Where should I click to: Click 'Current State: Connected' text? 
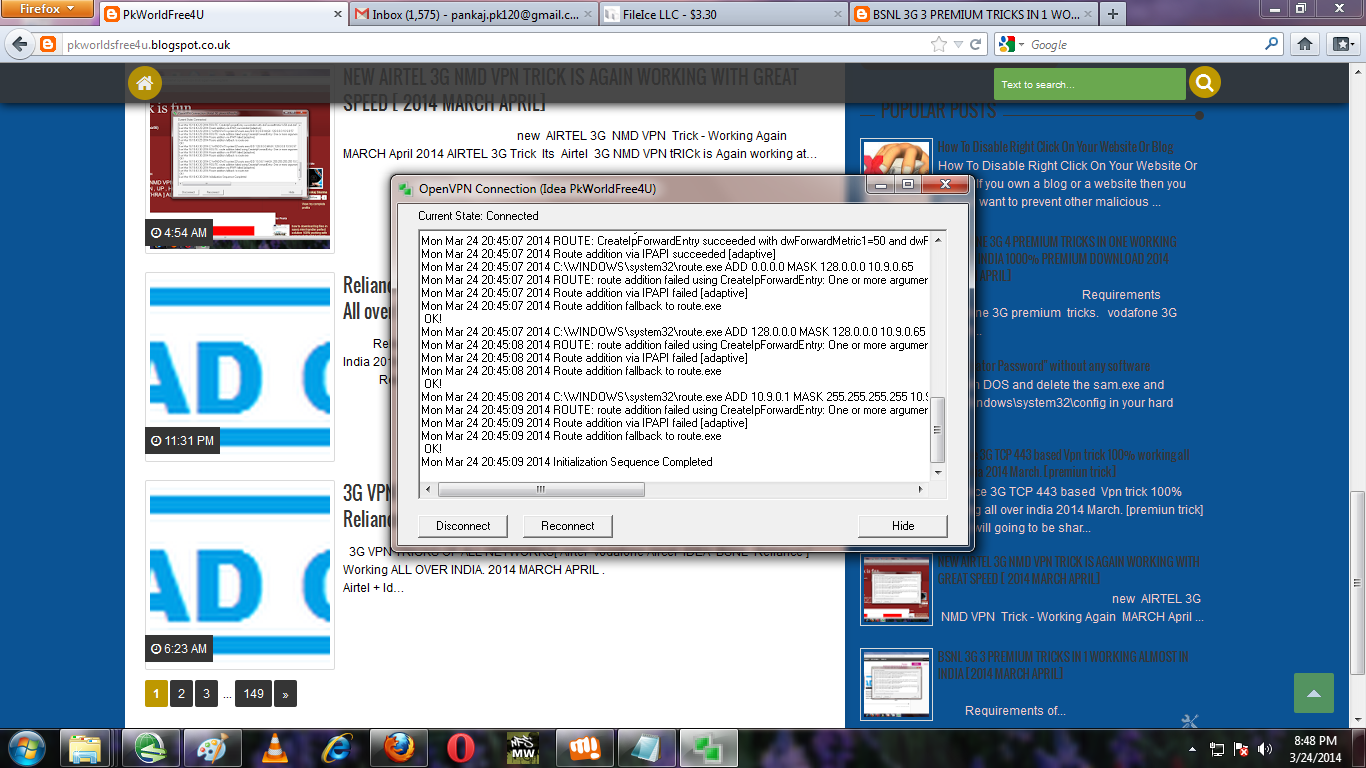(x=478, y=216)
